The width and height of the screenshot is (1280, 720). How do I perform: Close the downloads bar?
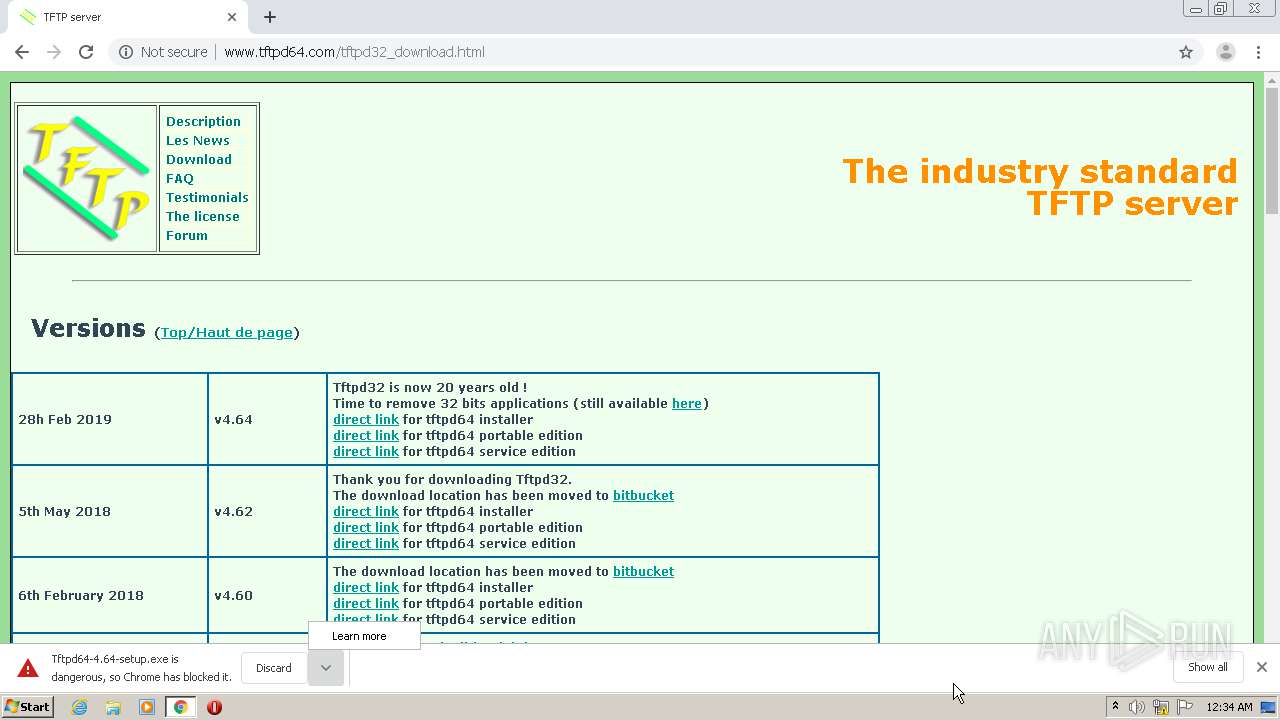pos(1261,667)
